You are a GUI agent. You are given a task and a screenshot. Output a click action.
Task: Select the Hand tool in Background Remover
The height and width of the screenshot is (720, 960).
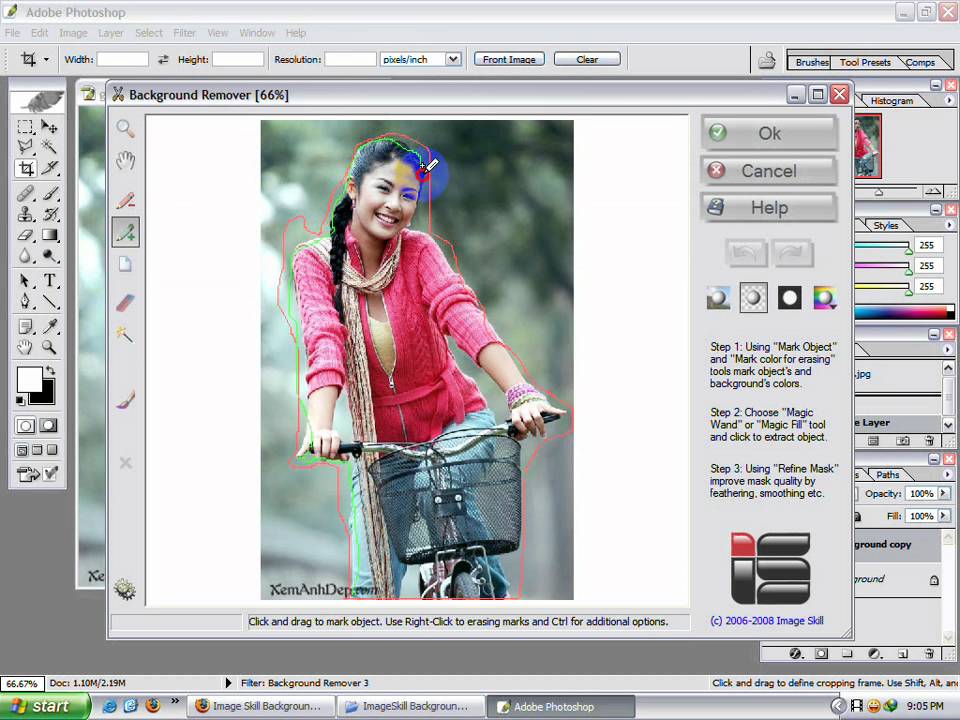point(126,161)
